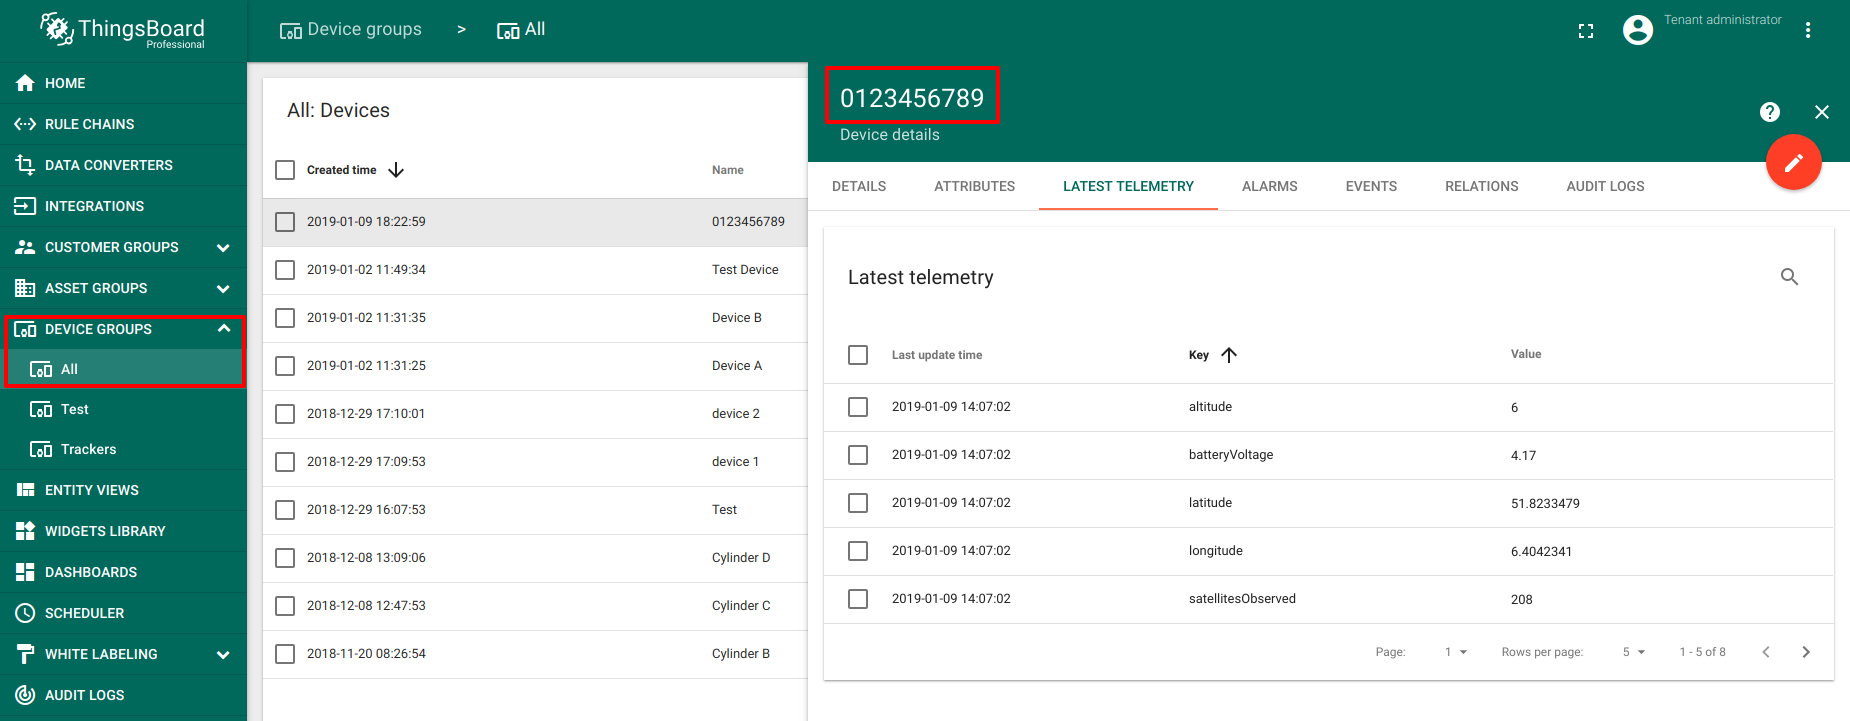Toggle fullscreen mode icon in header
Image resolution: width=1850 pixels, height=721 pixels.
(x=1585, y=31)
